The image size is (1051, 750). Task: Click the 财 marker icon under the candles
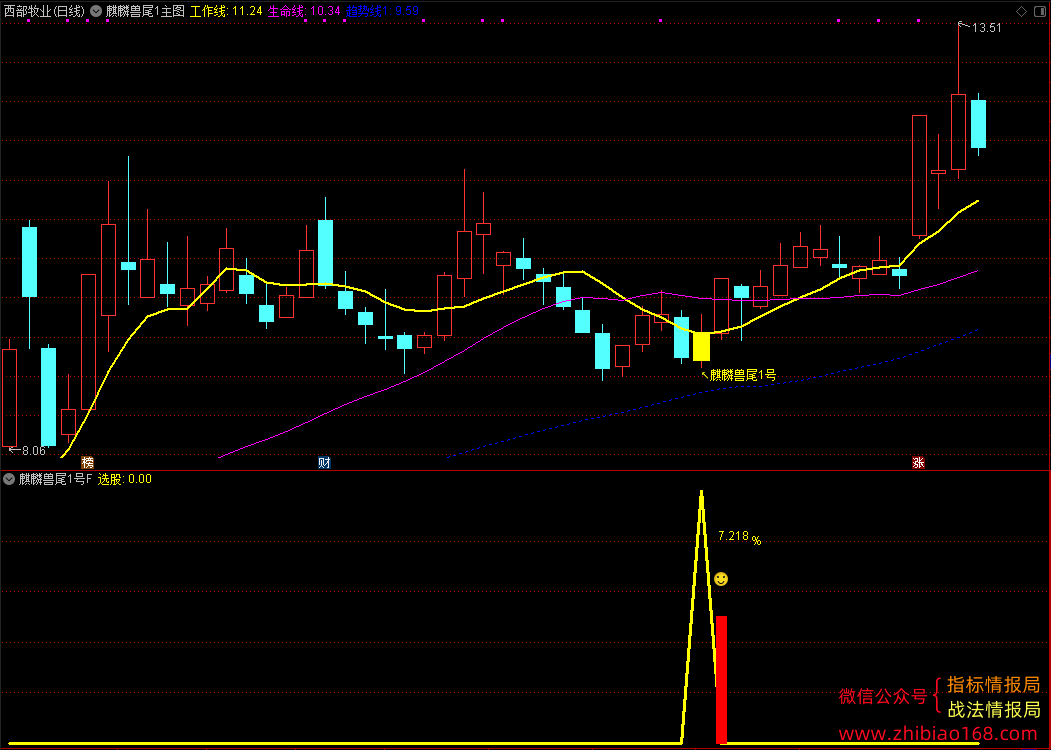point(324,462)
